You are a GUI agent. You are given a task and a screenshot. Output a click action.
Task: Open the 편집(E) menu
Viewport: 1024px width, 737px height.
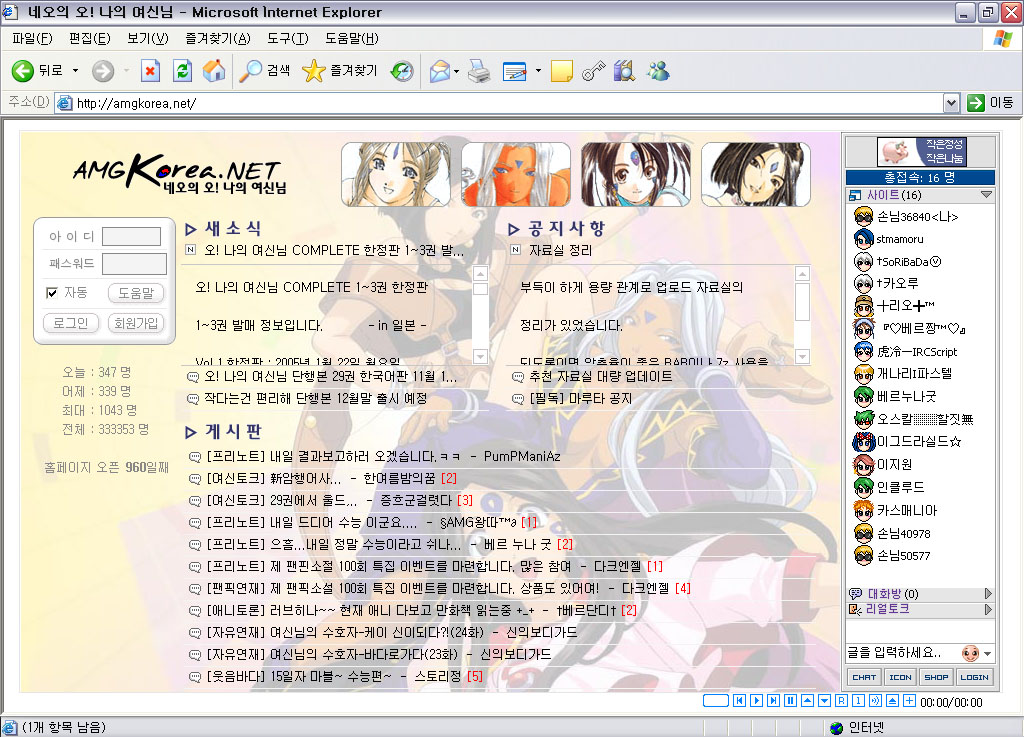pos(89,39)
